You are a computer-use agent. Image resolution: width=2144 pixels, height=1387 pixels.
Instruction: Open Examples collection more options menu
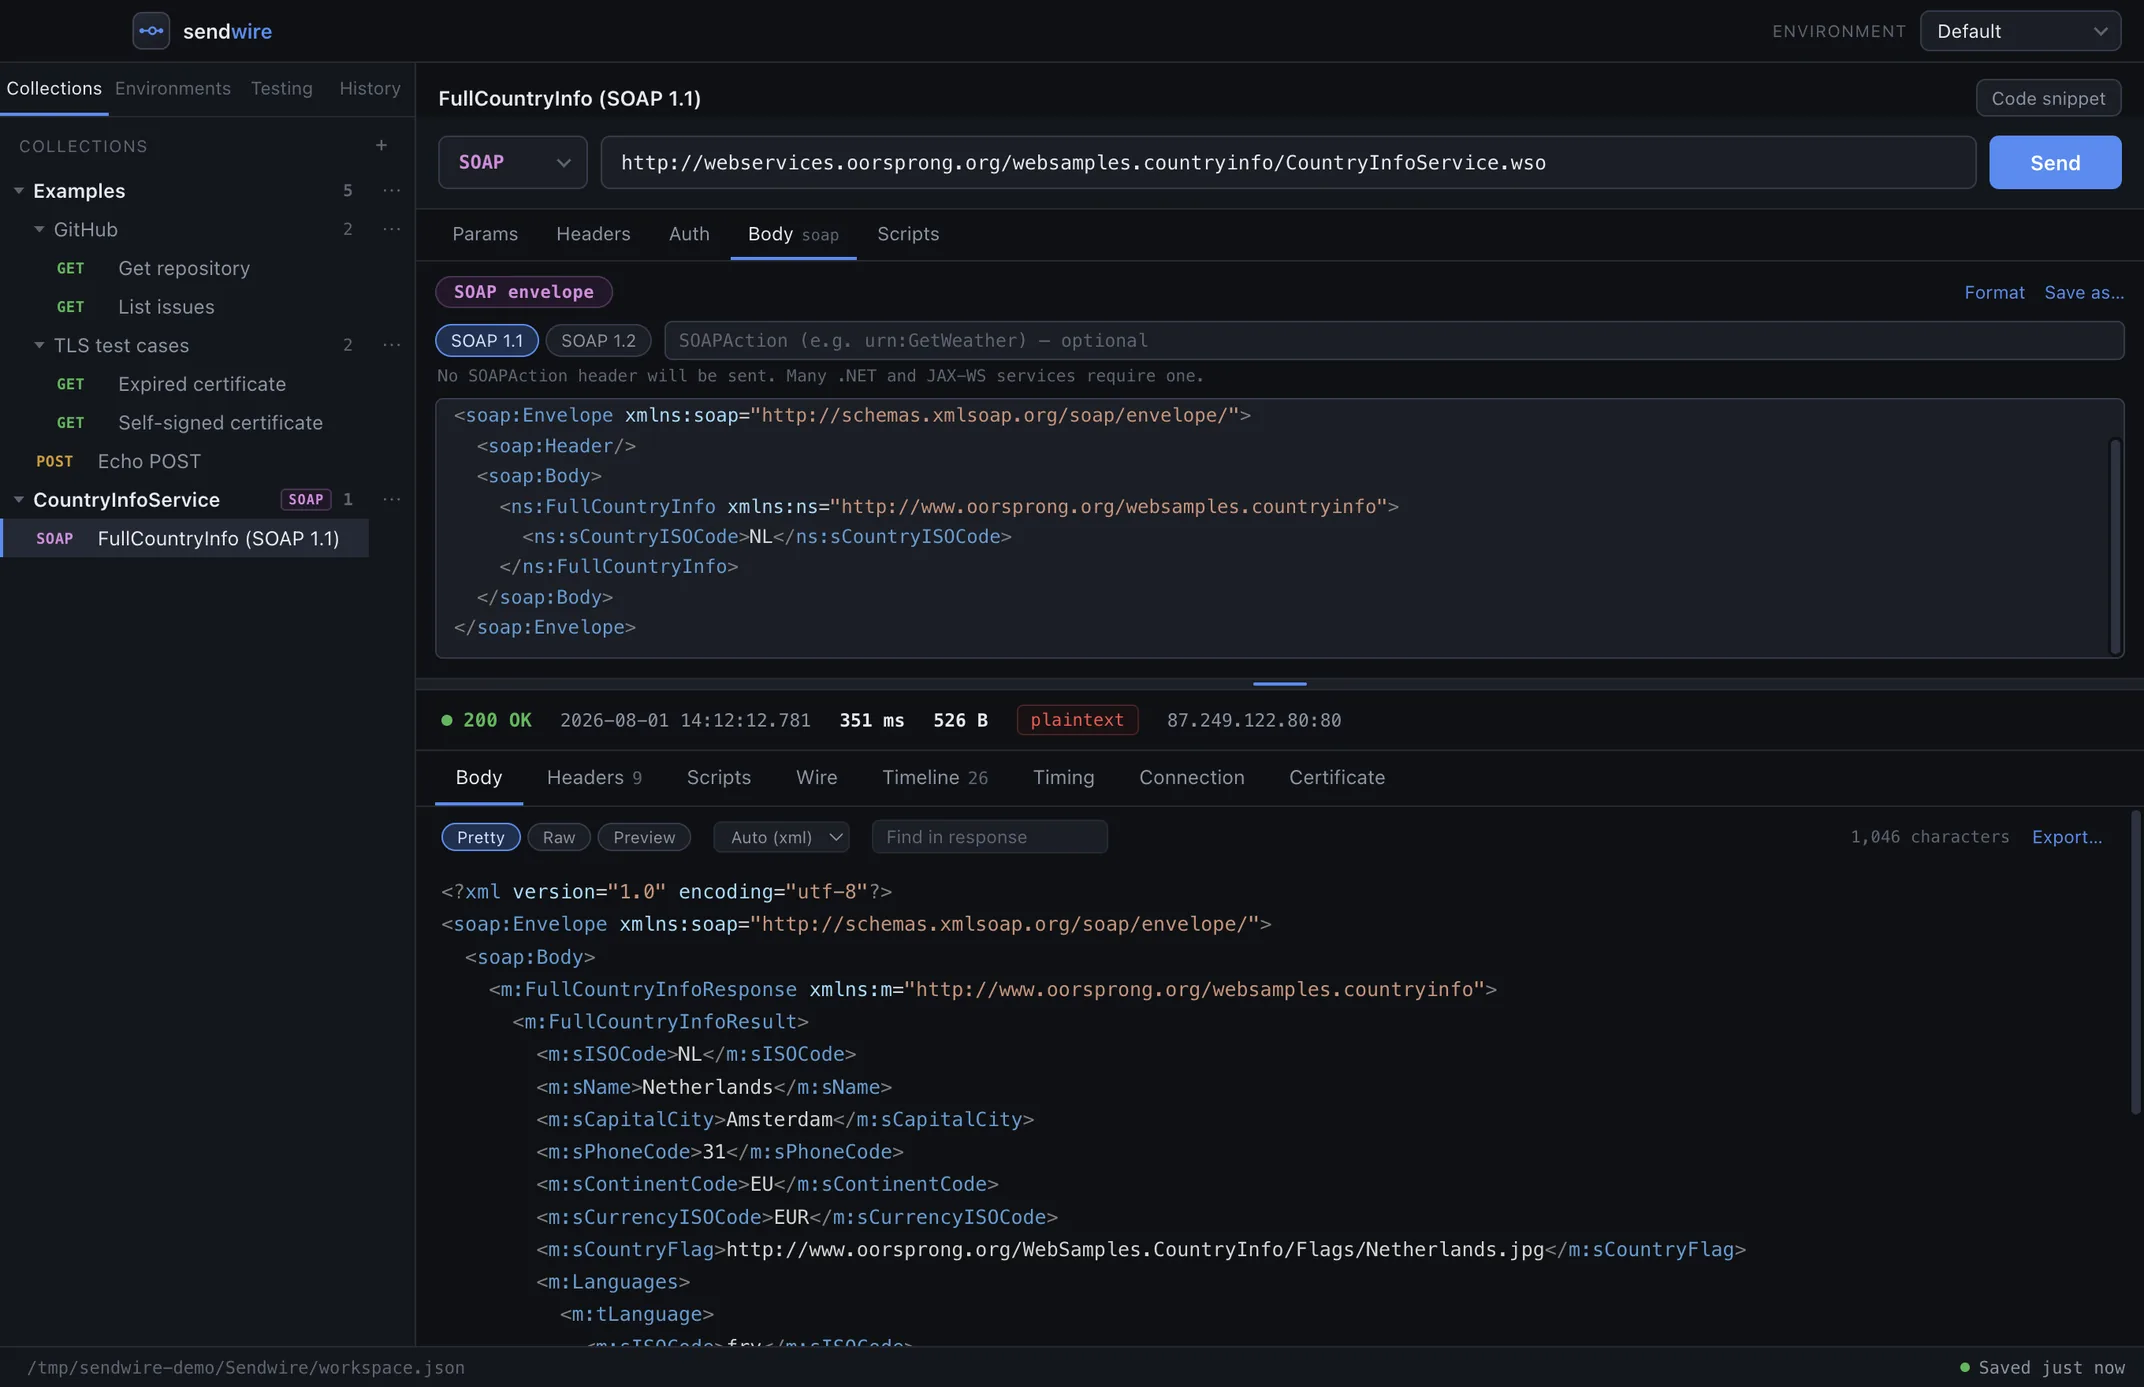(x=392, y=191)
